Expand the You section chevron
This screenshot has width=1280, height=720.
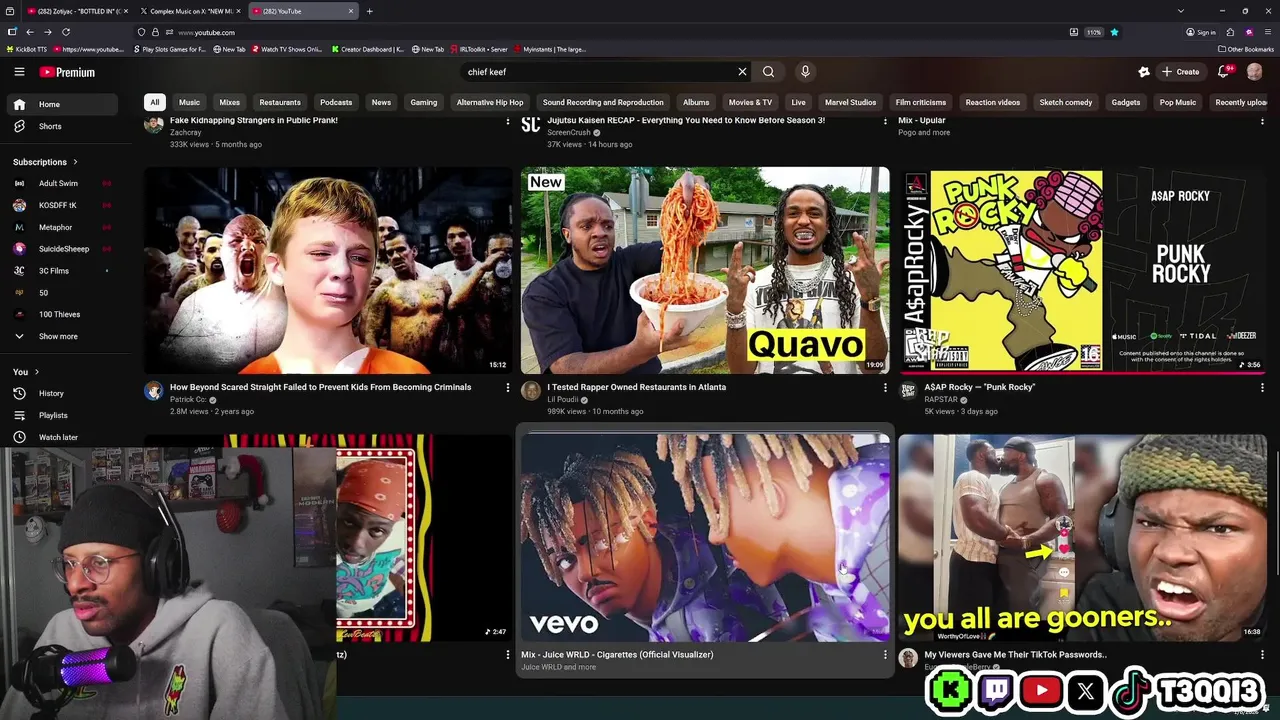(x=36, y=372)
